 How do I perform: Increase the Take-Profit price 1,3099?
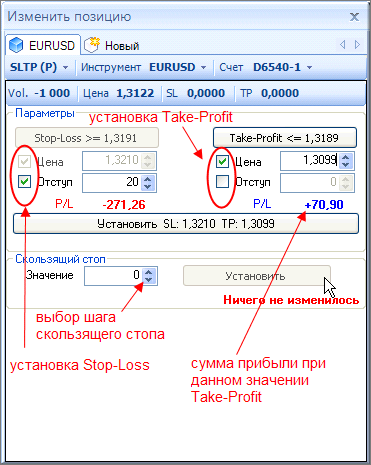pyautogui.click(x=346, y=157)
